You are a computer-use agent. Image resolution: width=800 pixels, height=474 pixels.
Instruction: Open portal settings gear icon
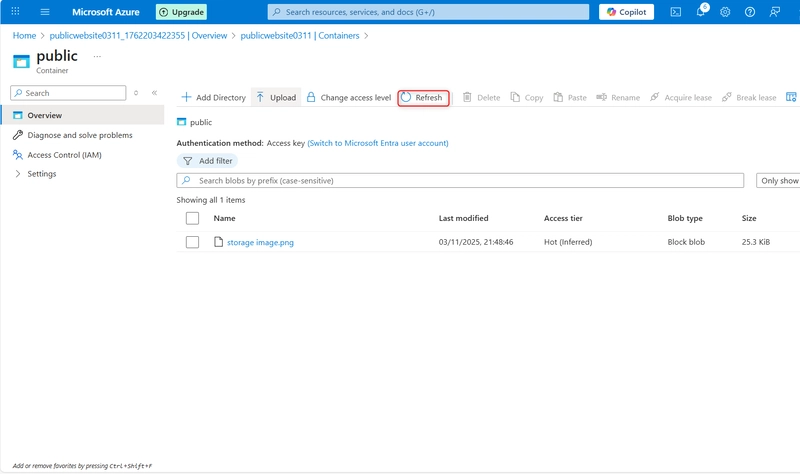[x=725, y=12]
